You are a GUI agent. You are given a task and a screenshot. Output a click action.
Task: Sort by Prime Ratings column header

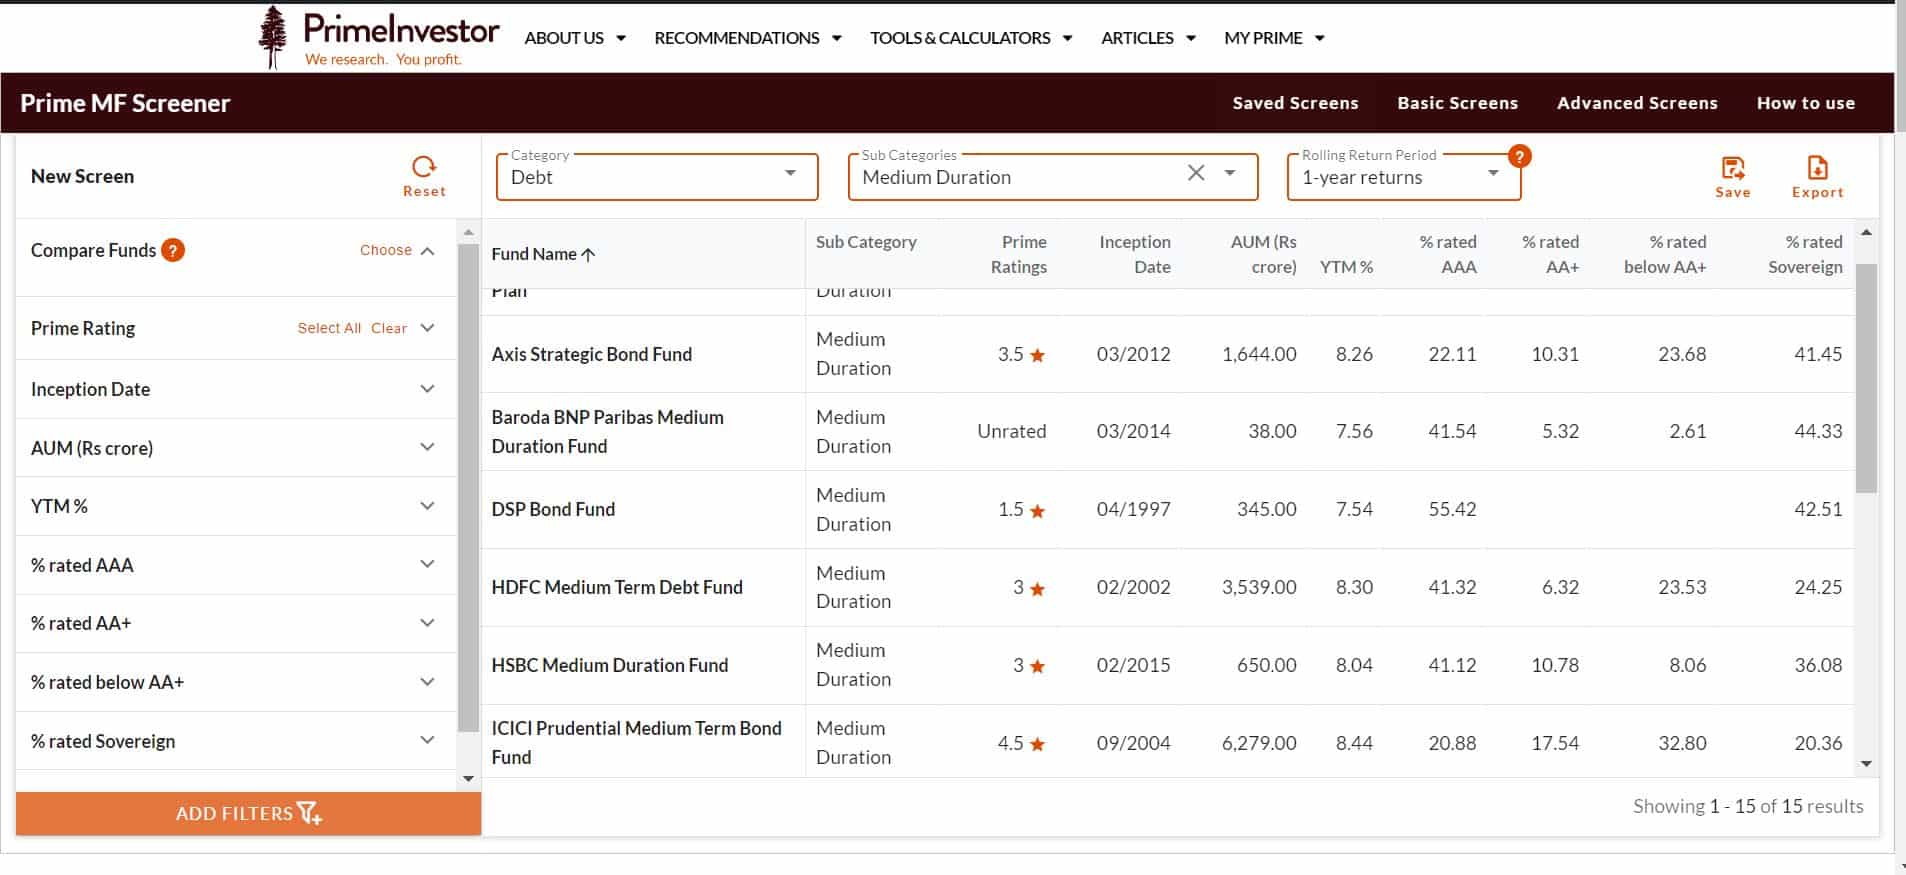[1018, 254]
